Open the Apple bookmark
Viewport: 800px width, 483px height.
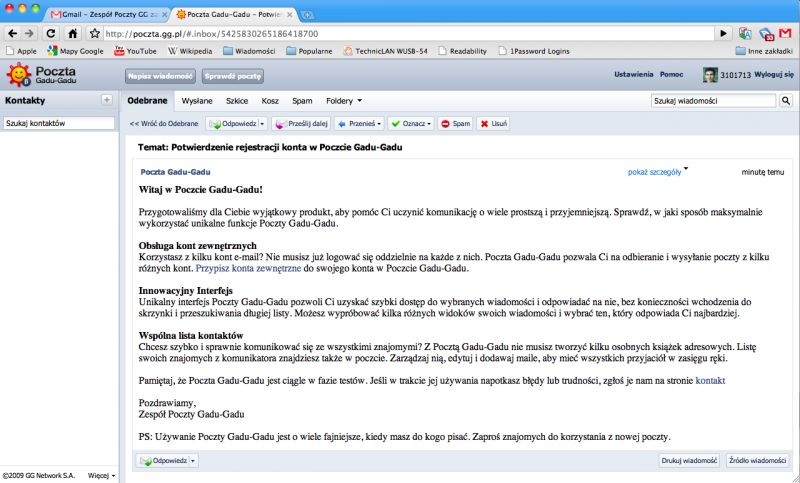21,51
